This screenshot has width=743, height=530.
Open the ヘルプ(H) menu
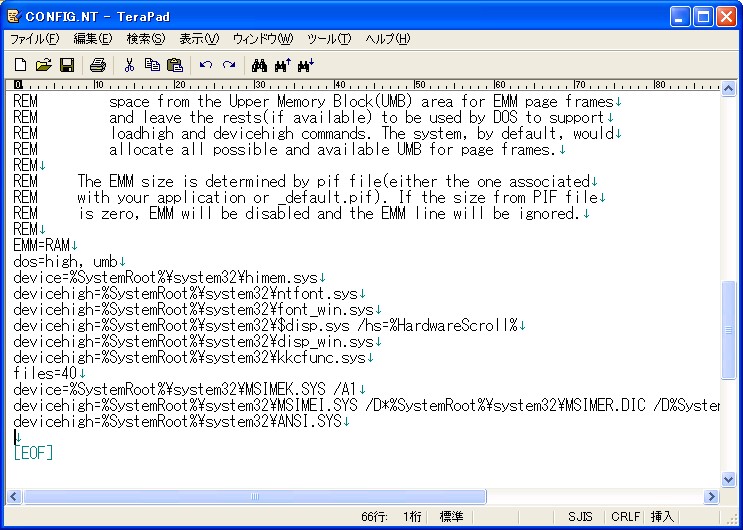click(388, 39)
